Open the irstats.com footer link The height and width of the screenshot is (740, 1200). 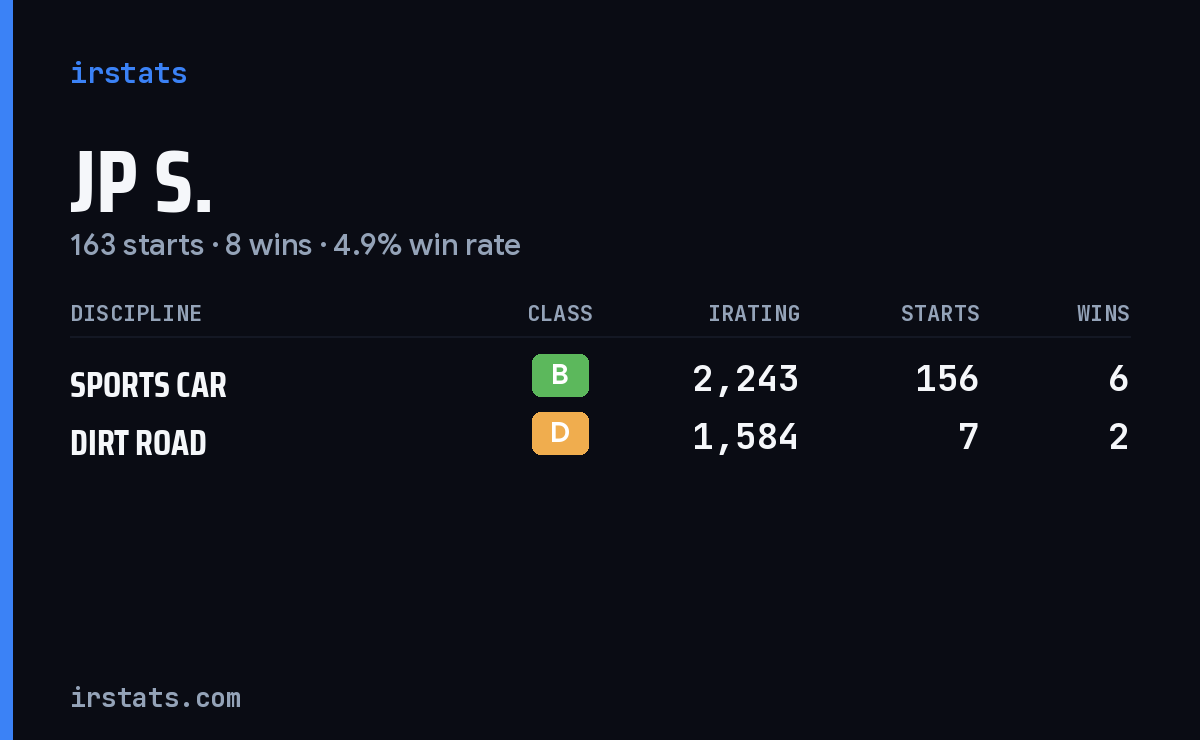[155, 697]
